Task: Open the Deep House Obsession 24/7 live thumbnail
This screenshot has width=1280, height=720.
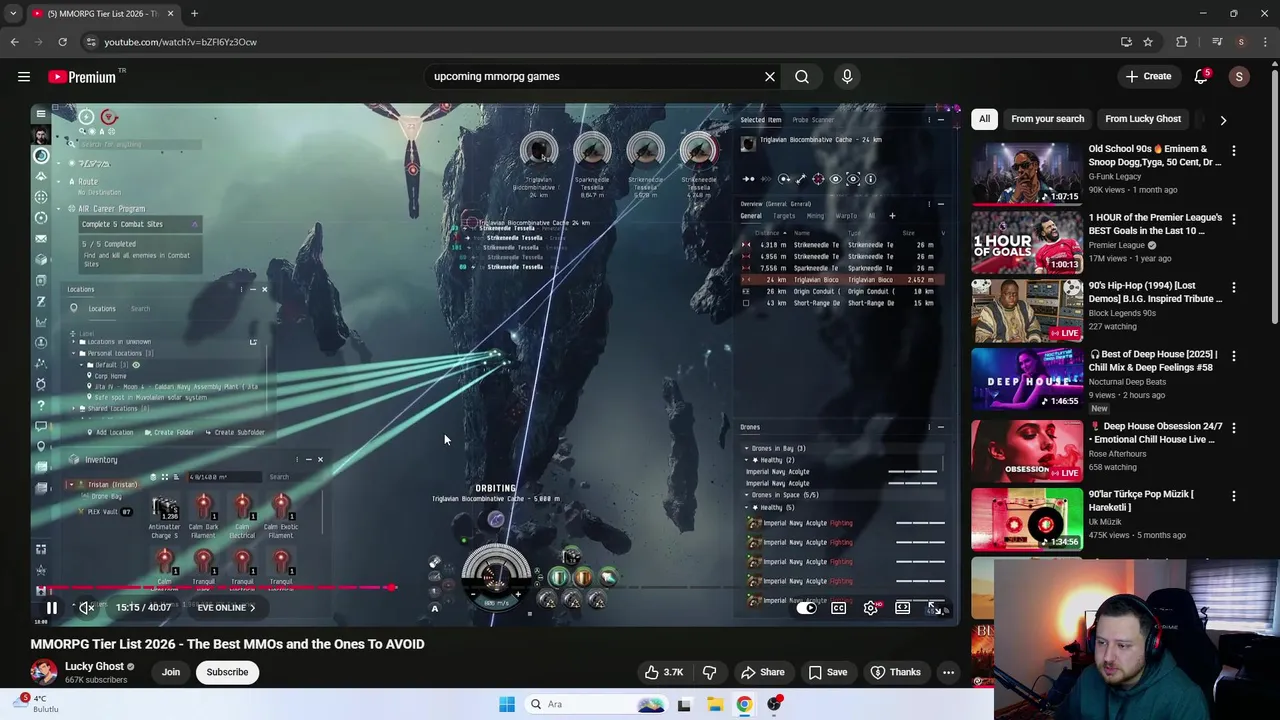Action: [x=1027, y=450]
